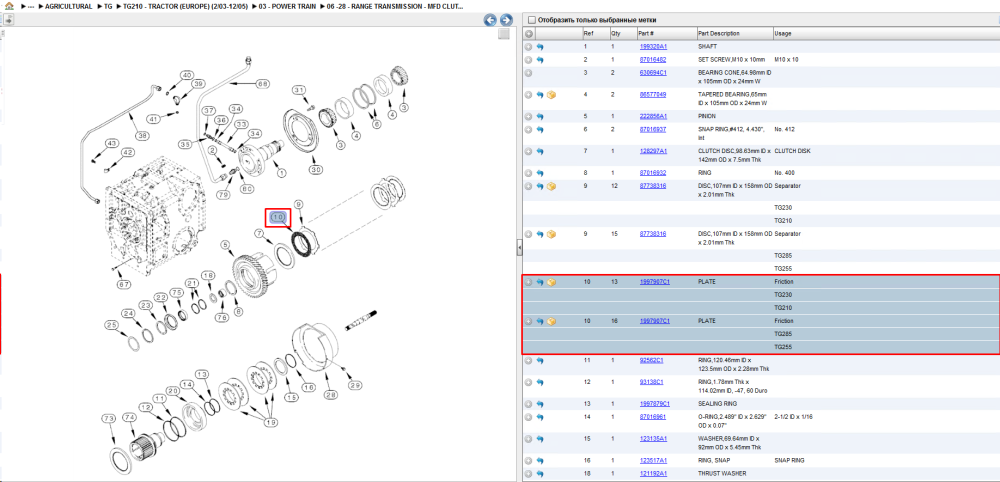This screenshot has width=1000, height=482.
Task: Click blue arrow icon for SNAP RING #412
Action: coord(540,129)
